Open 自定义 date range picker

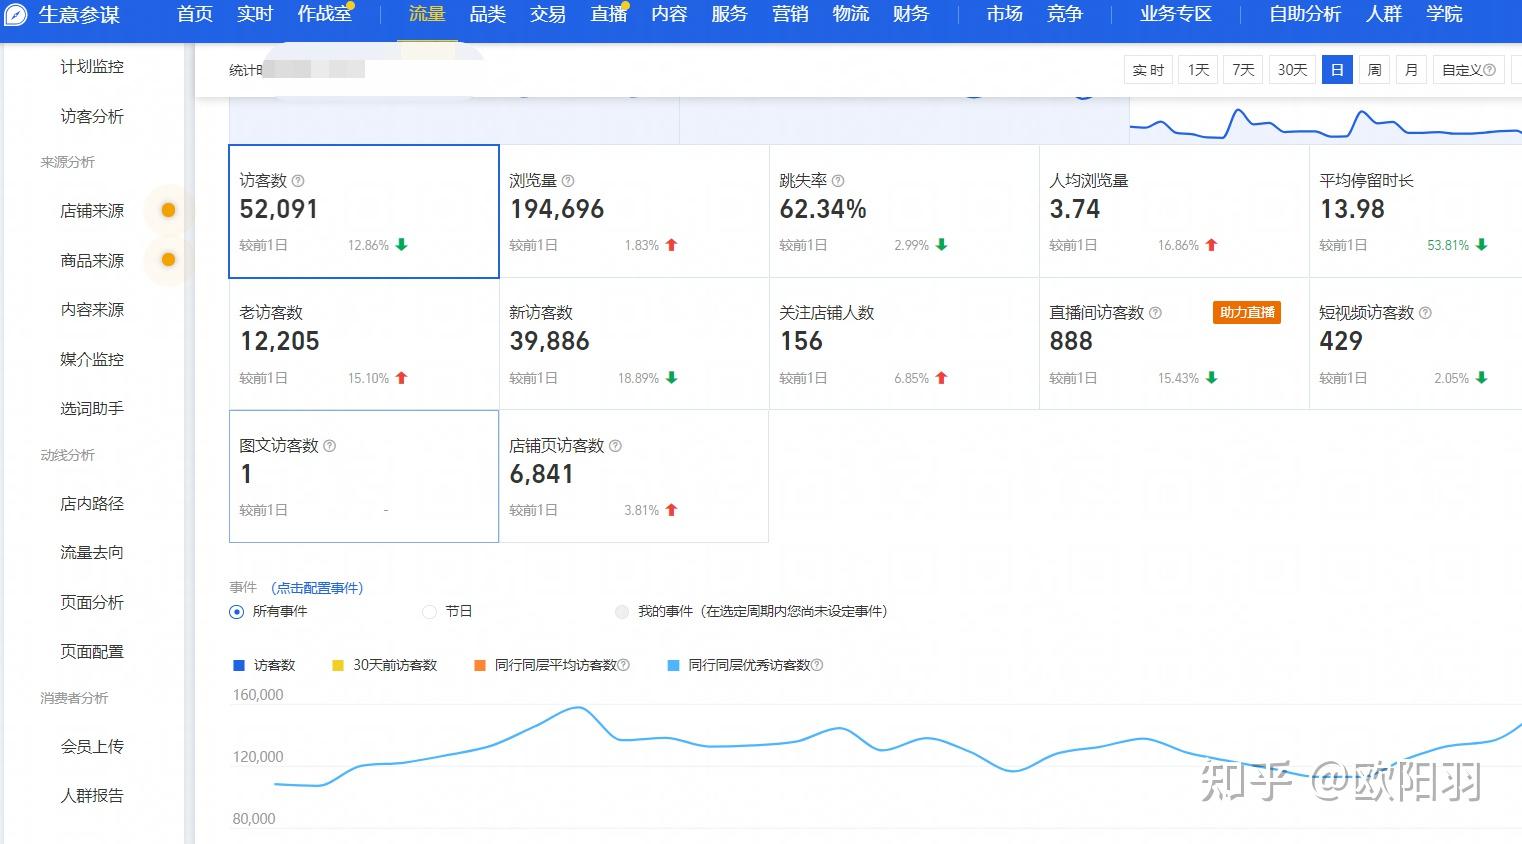[x=1468, y=70]
